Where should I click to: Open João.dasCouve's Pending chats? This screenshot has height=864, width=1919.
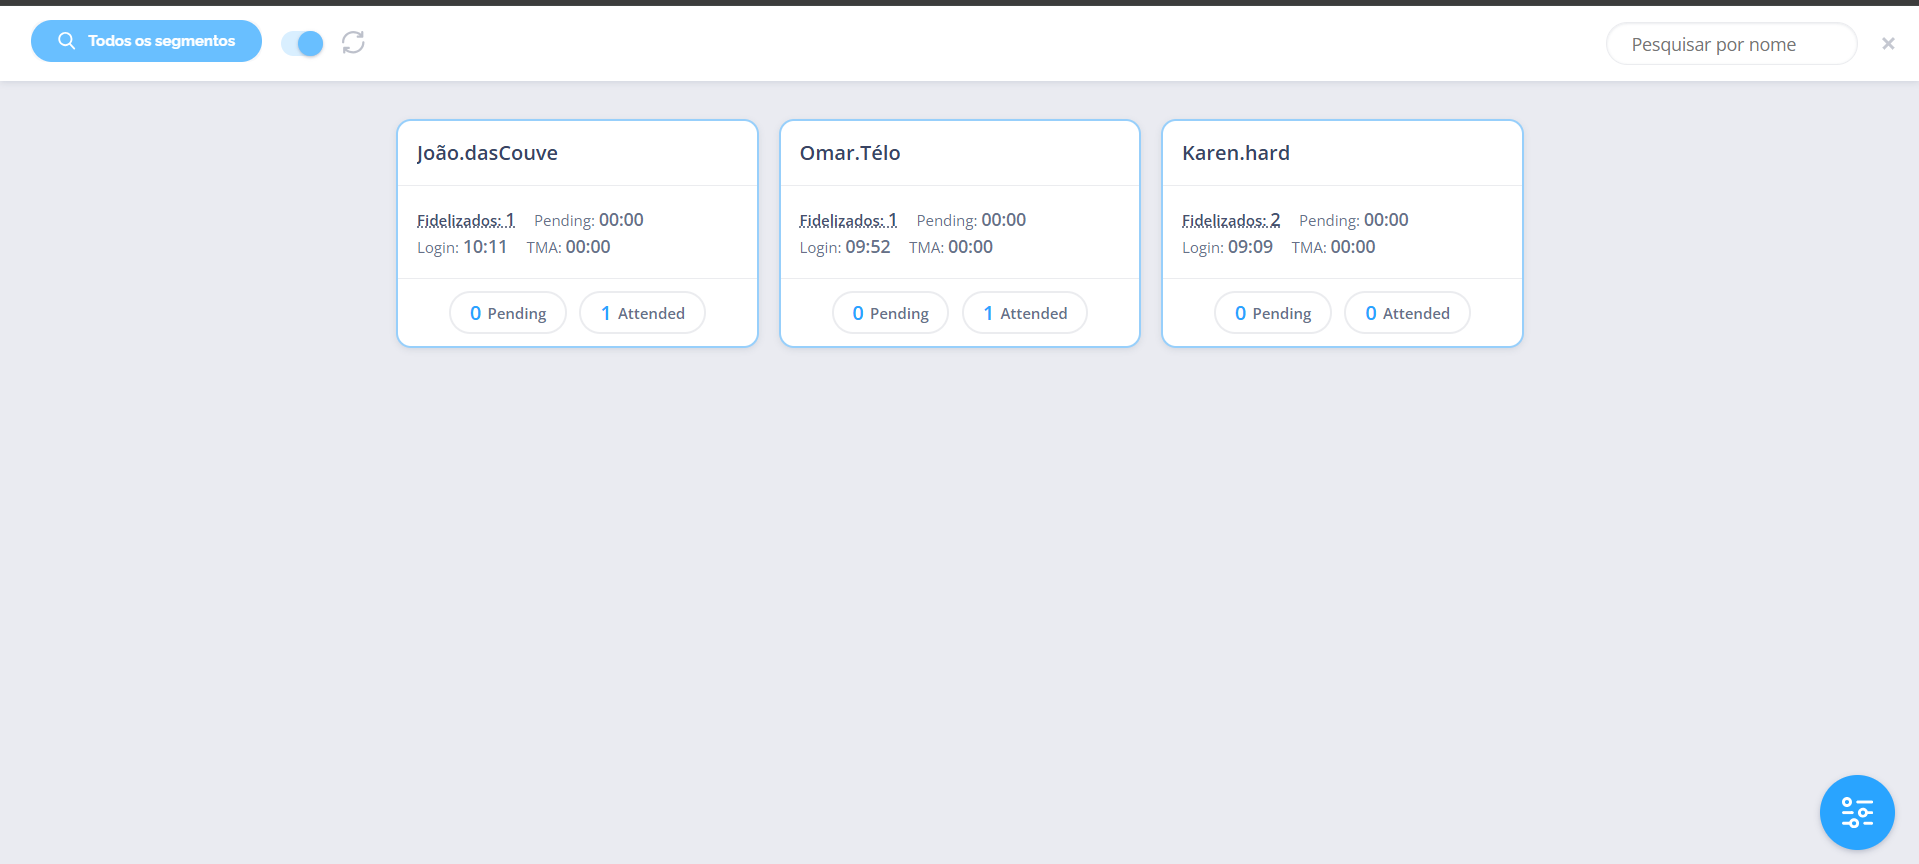[508, 313]
